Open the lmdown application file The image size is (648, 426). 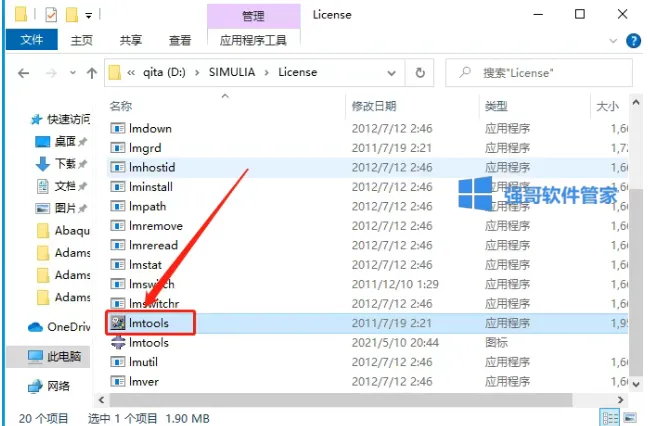[x=150, y=129]
